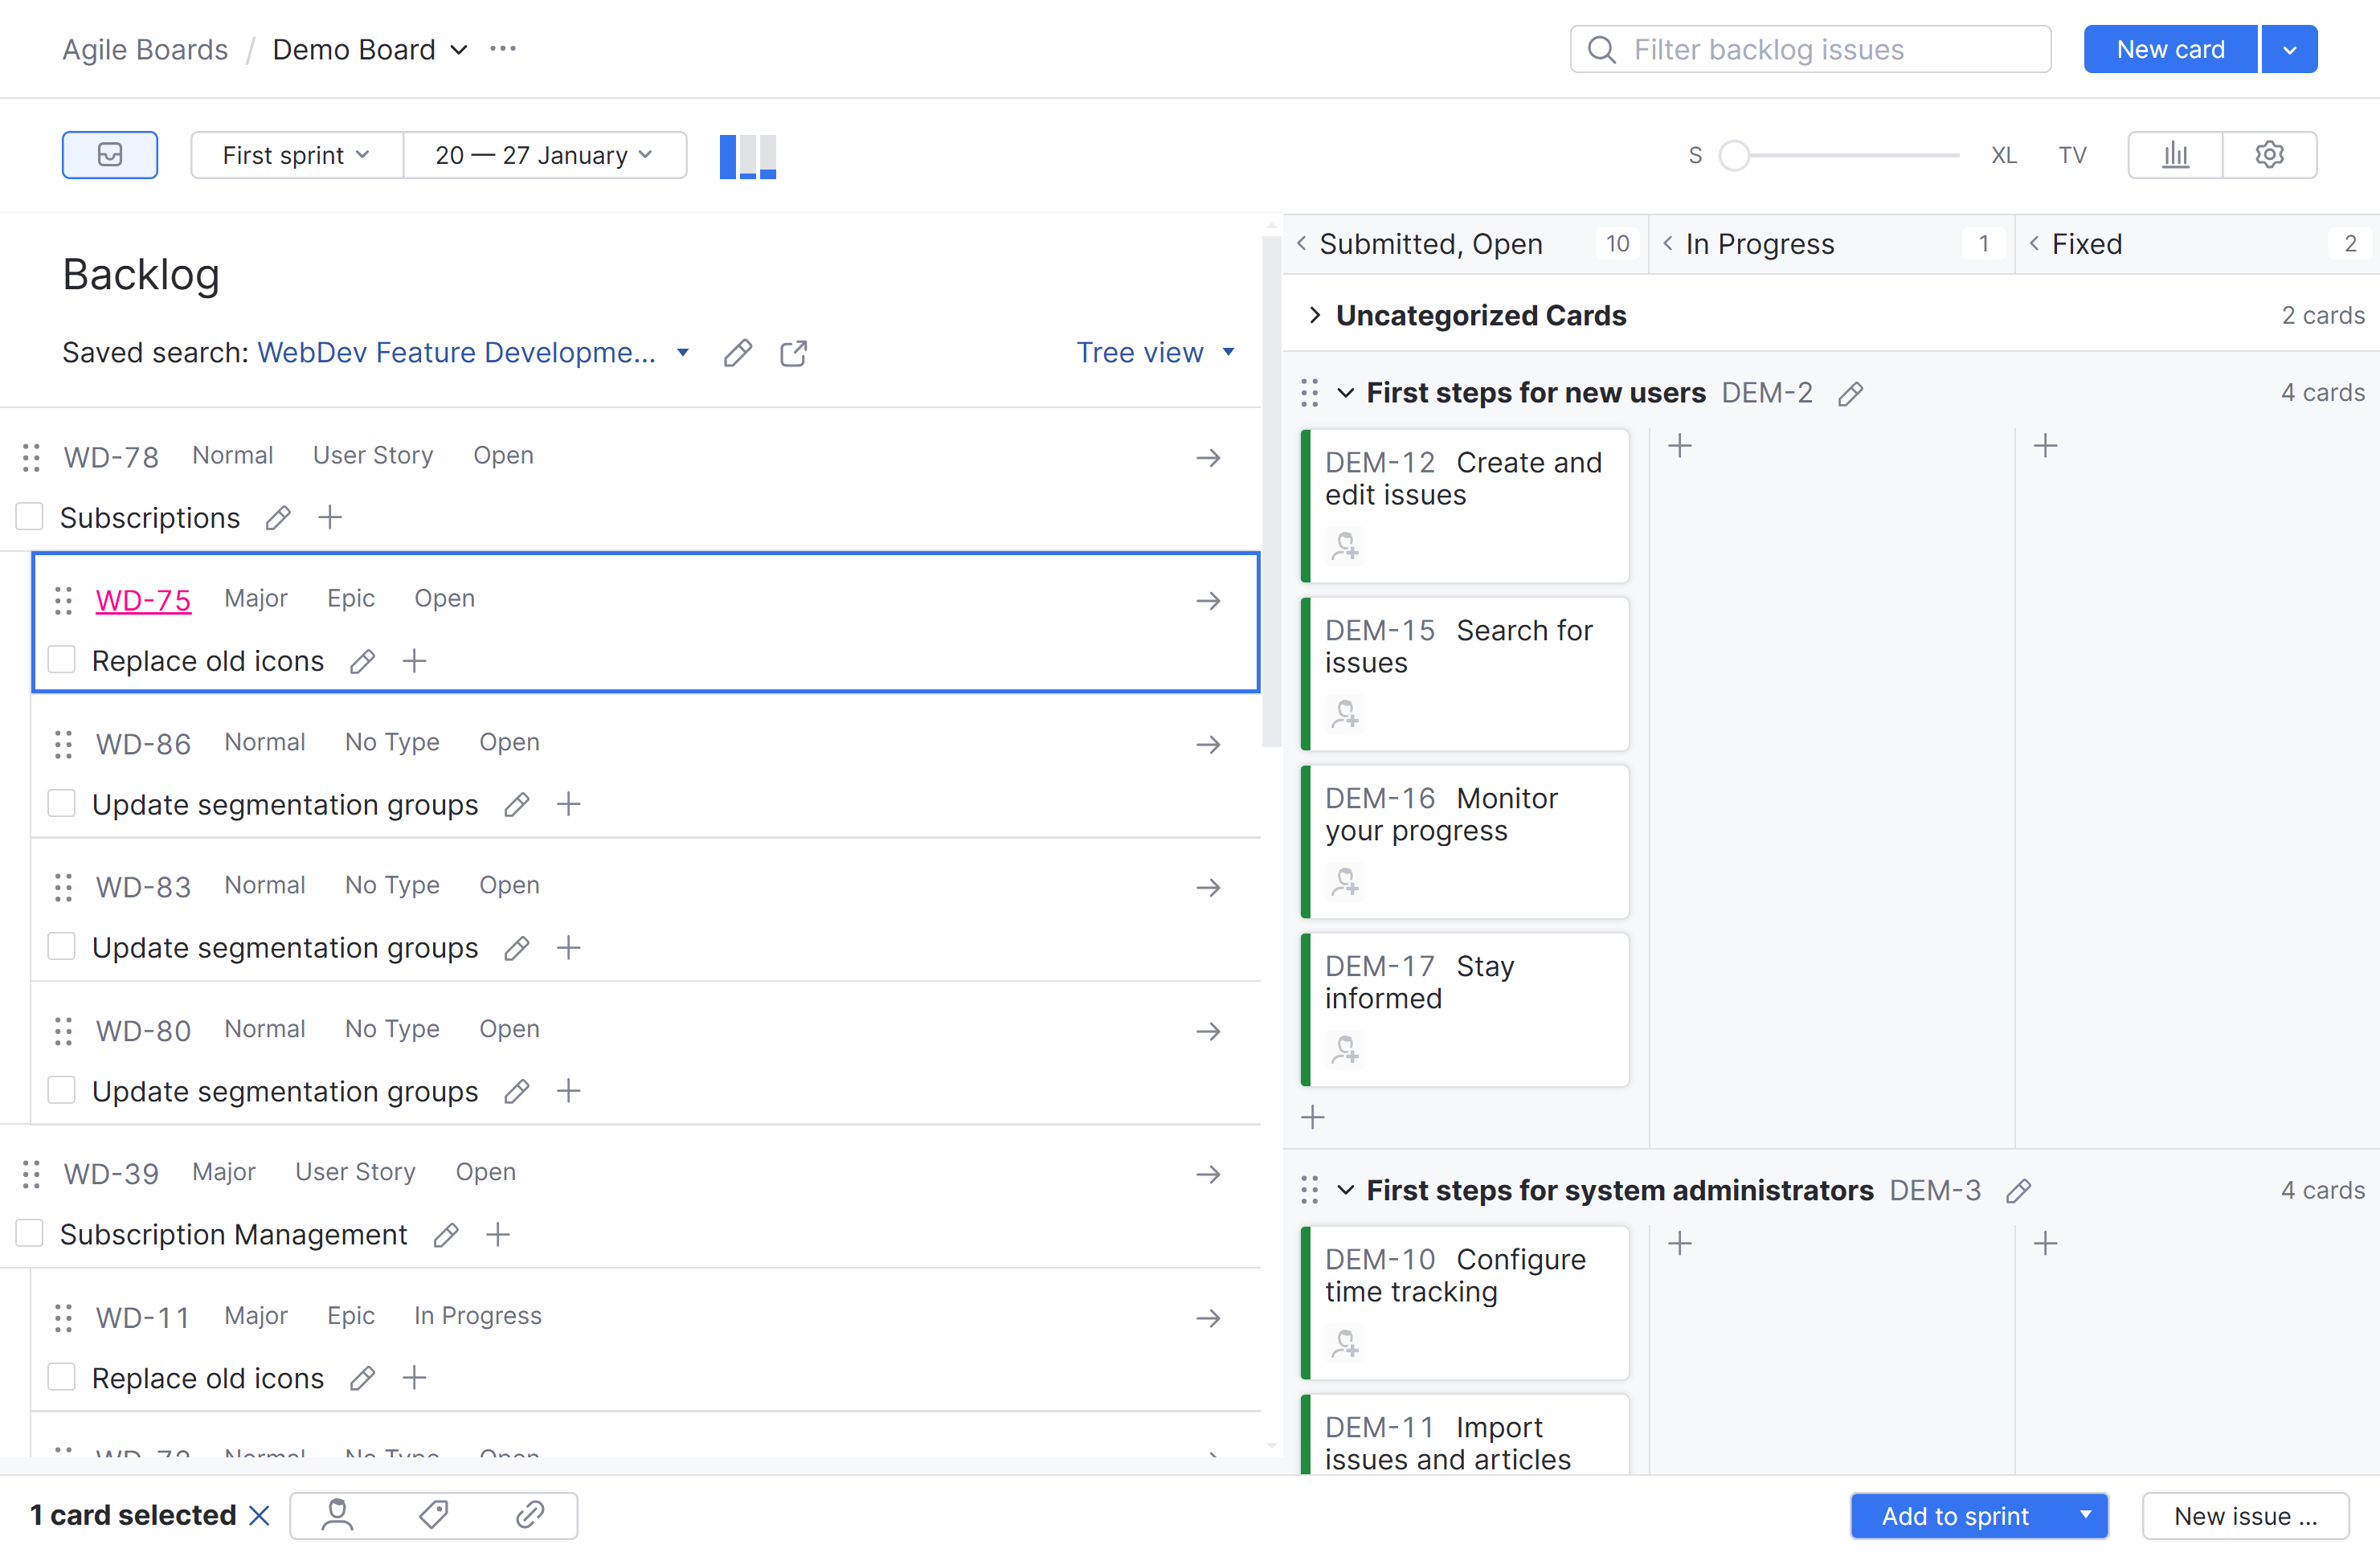
Task: Open saved search in new window icon
Action: click(793, 353)
